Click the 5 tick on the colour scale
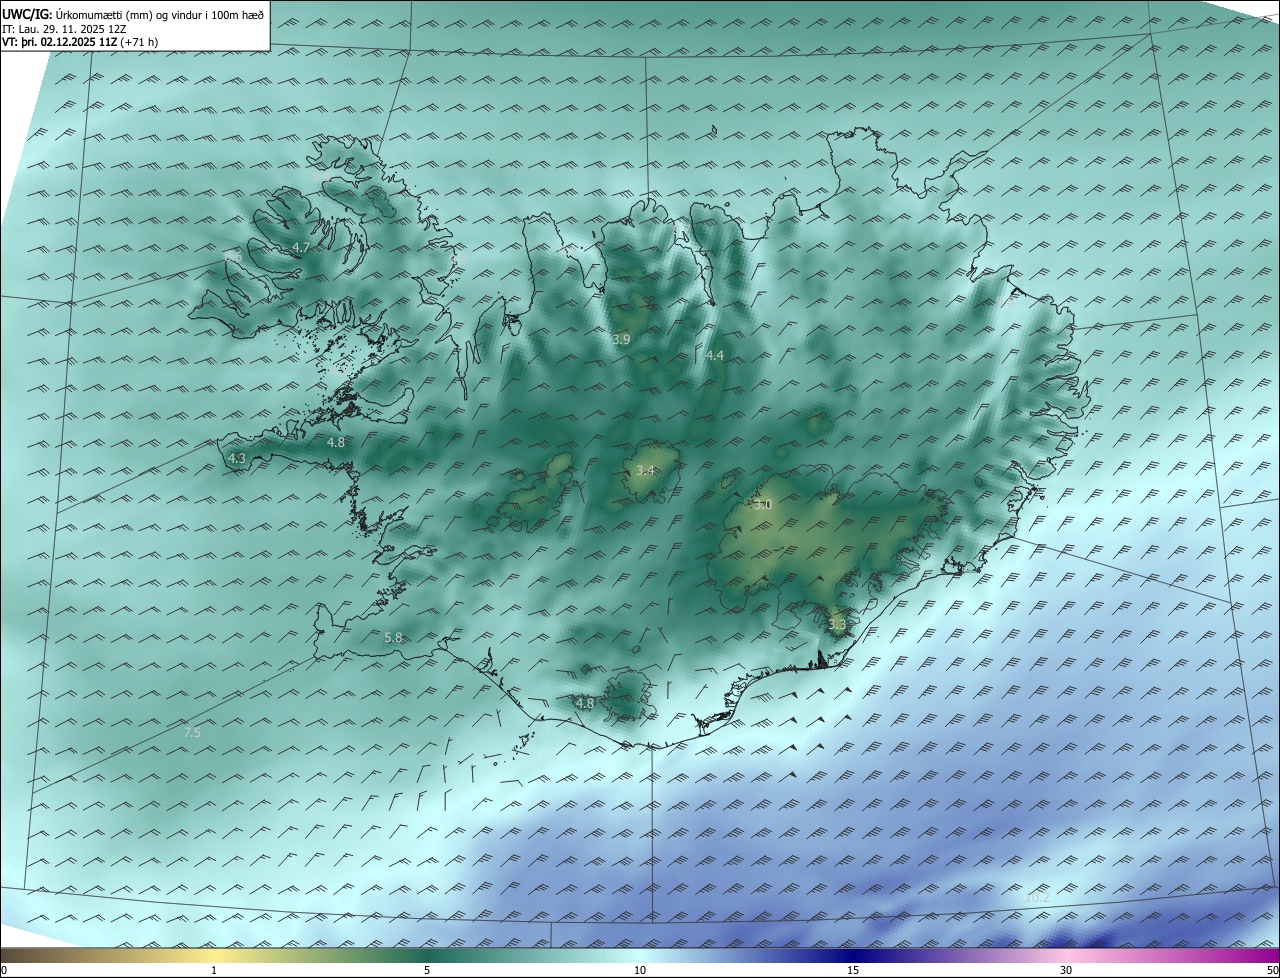 pyautogui.click(x=427, y=970)
